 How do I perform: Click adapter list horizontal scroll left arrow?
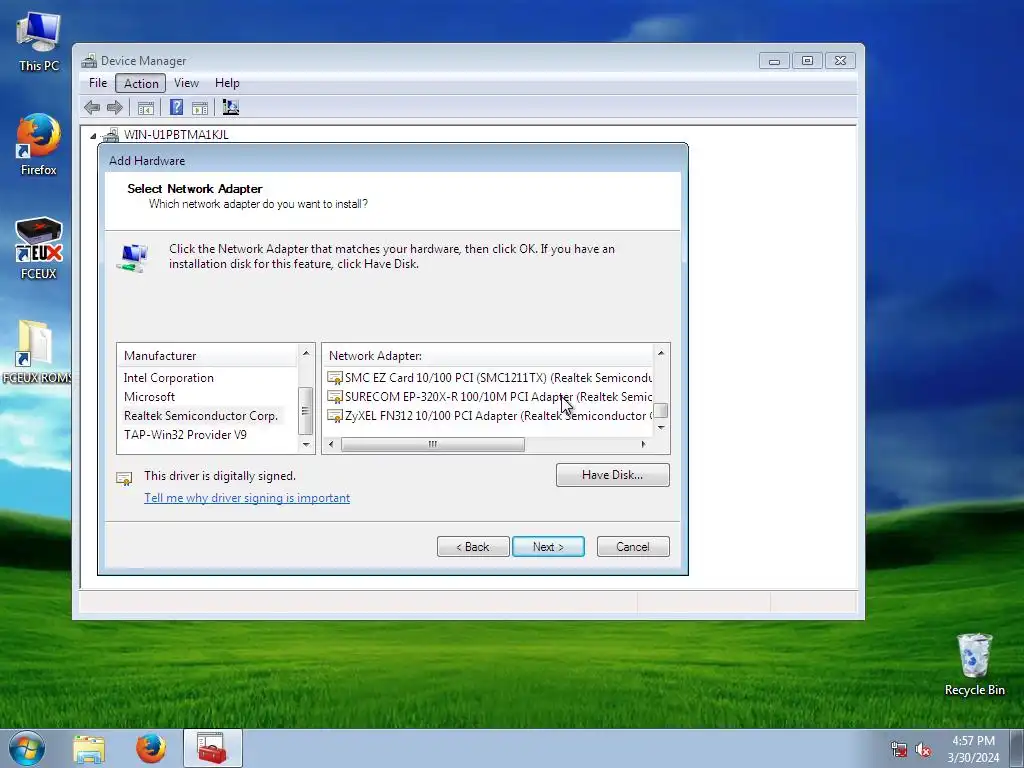[x=332, y=444]
